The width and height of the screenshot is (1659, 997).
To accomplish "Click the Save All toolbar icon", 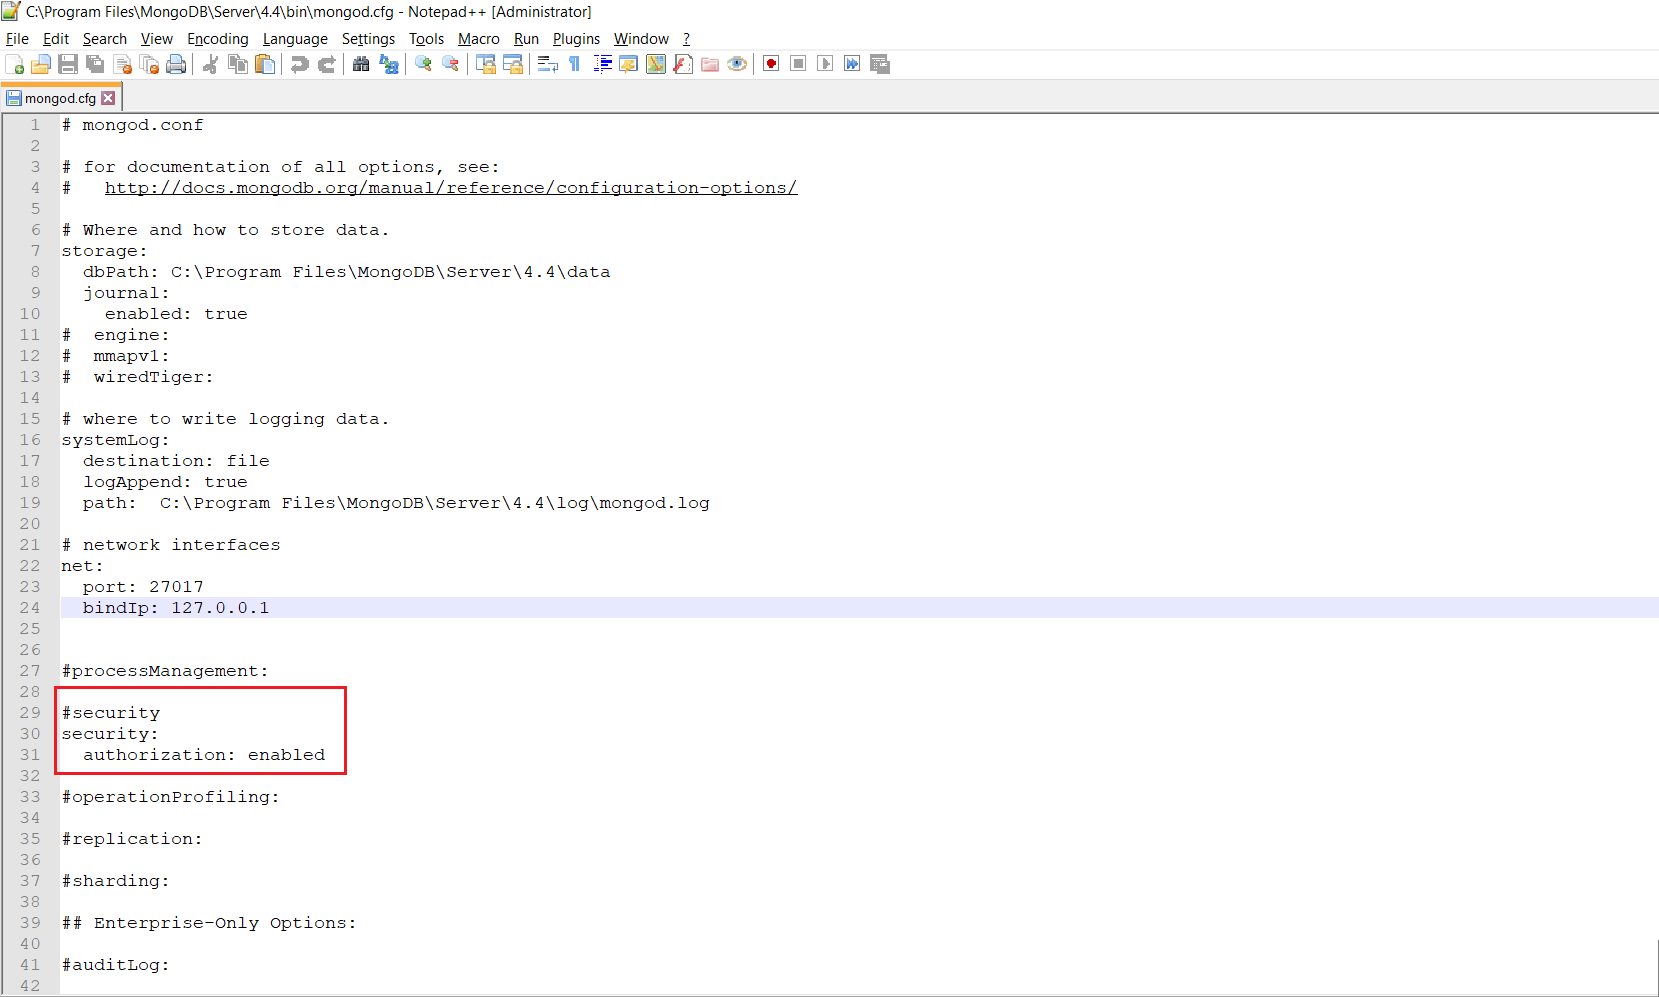I will 95,64.
